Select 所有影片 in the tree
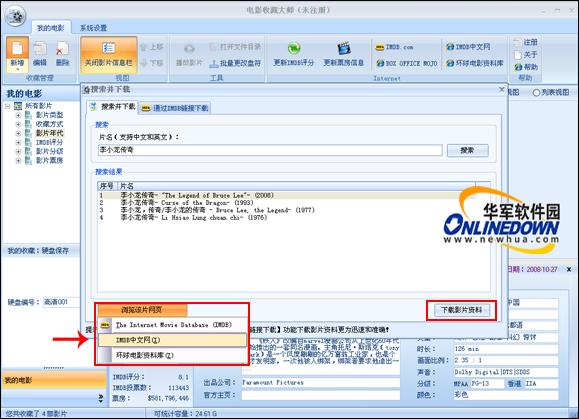579x419 pixels. tap(38, 106)
